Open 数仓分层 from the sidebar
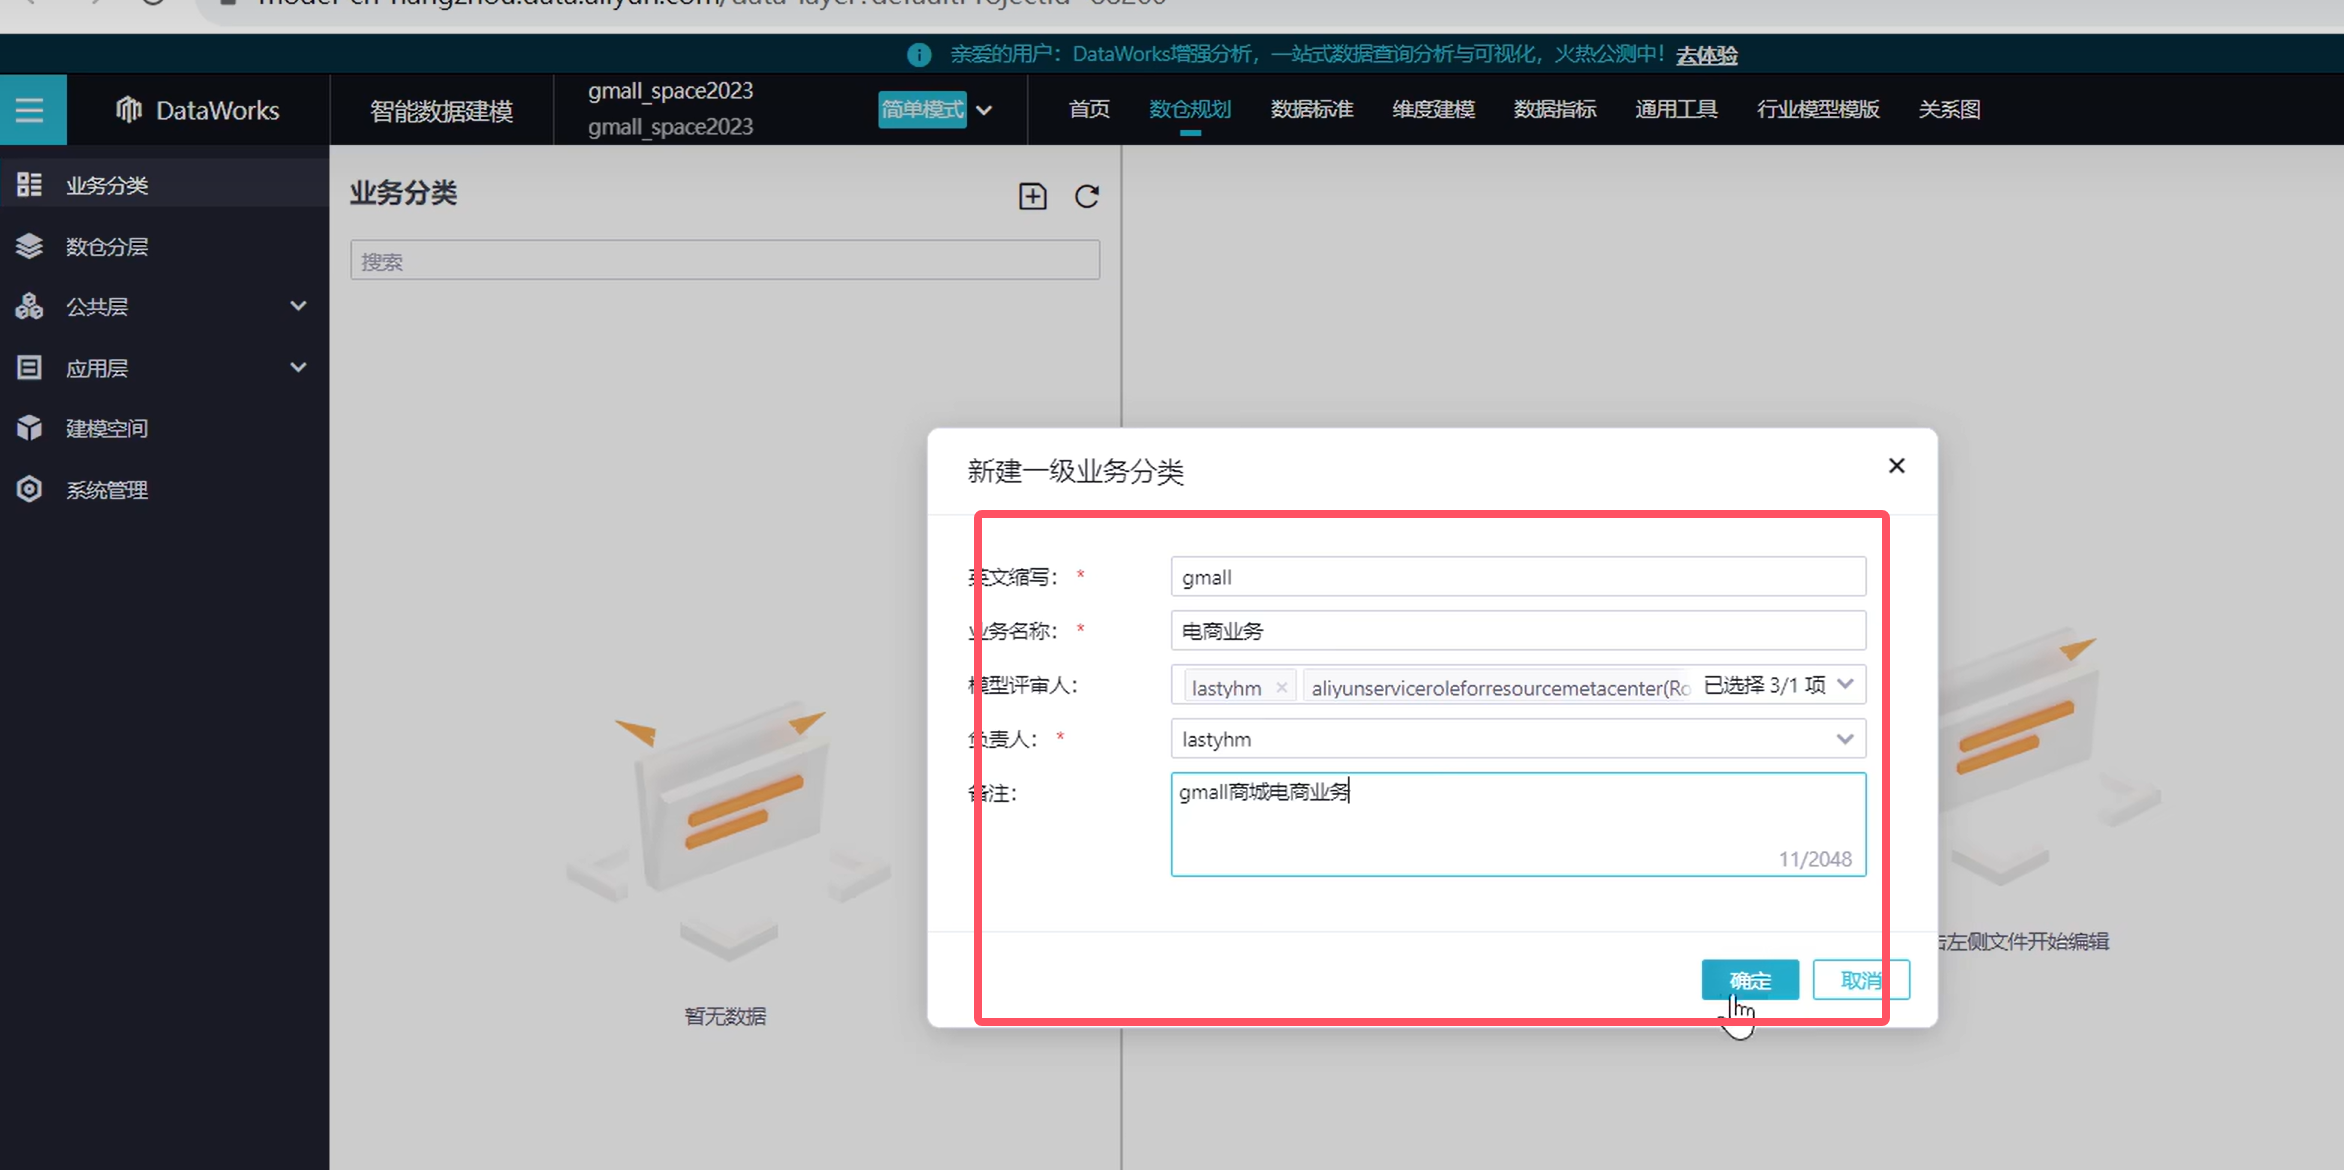Viewport: 2344px width, 1170px height. click(107, 247)
